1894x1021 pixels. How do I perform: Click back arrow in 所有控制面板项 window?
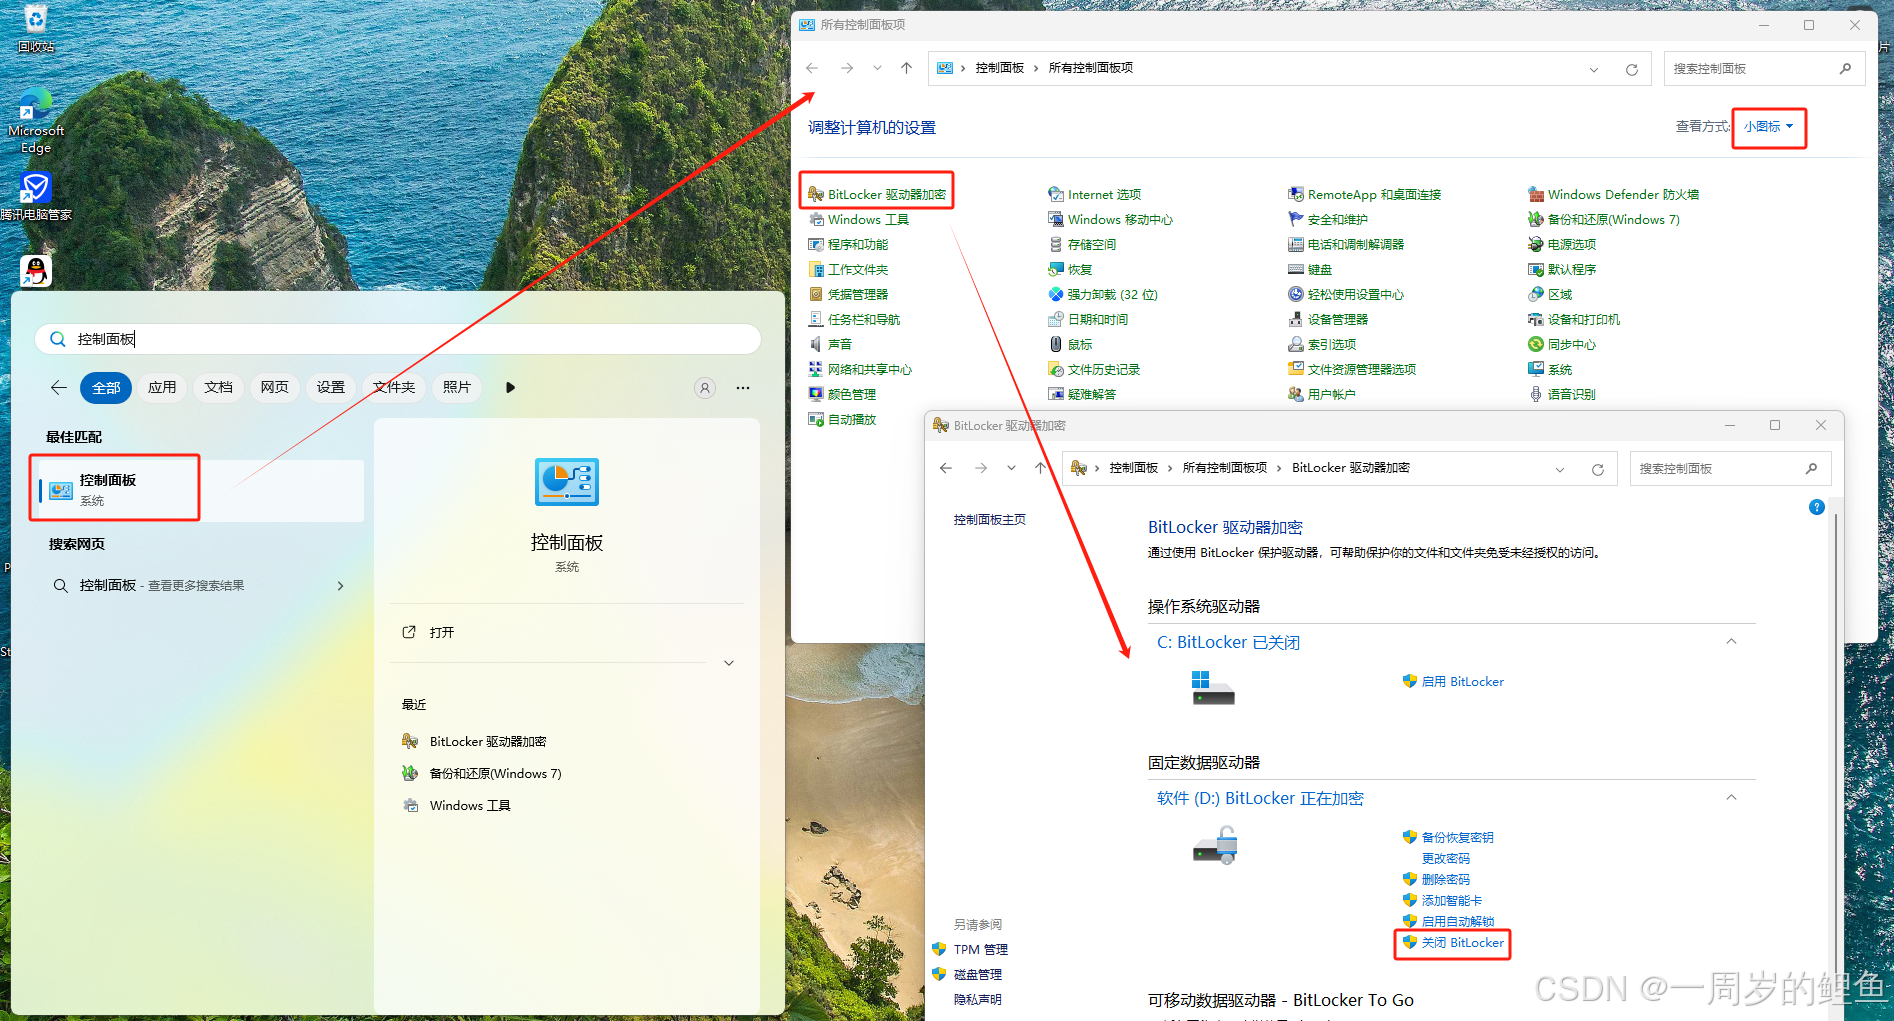click(x=812, y=68)
